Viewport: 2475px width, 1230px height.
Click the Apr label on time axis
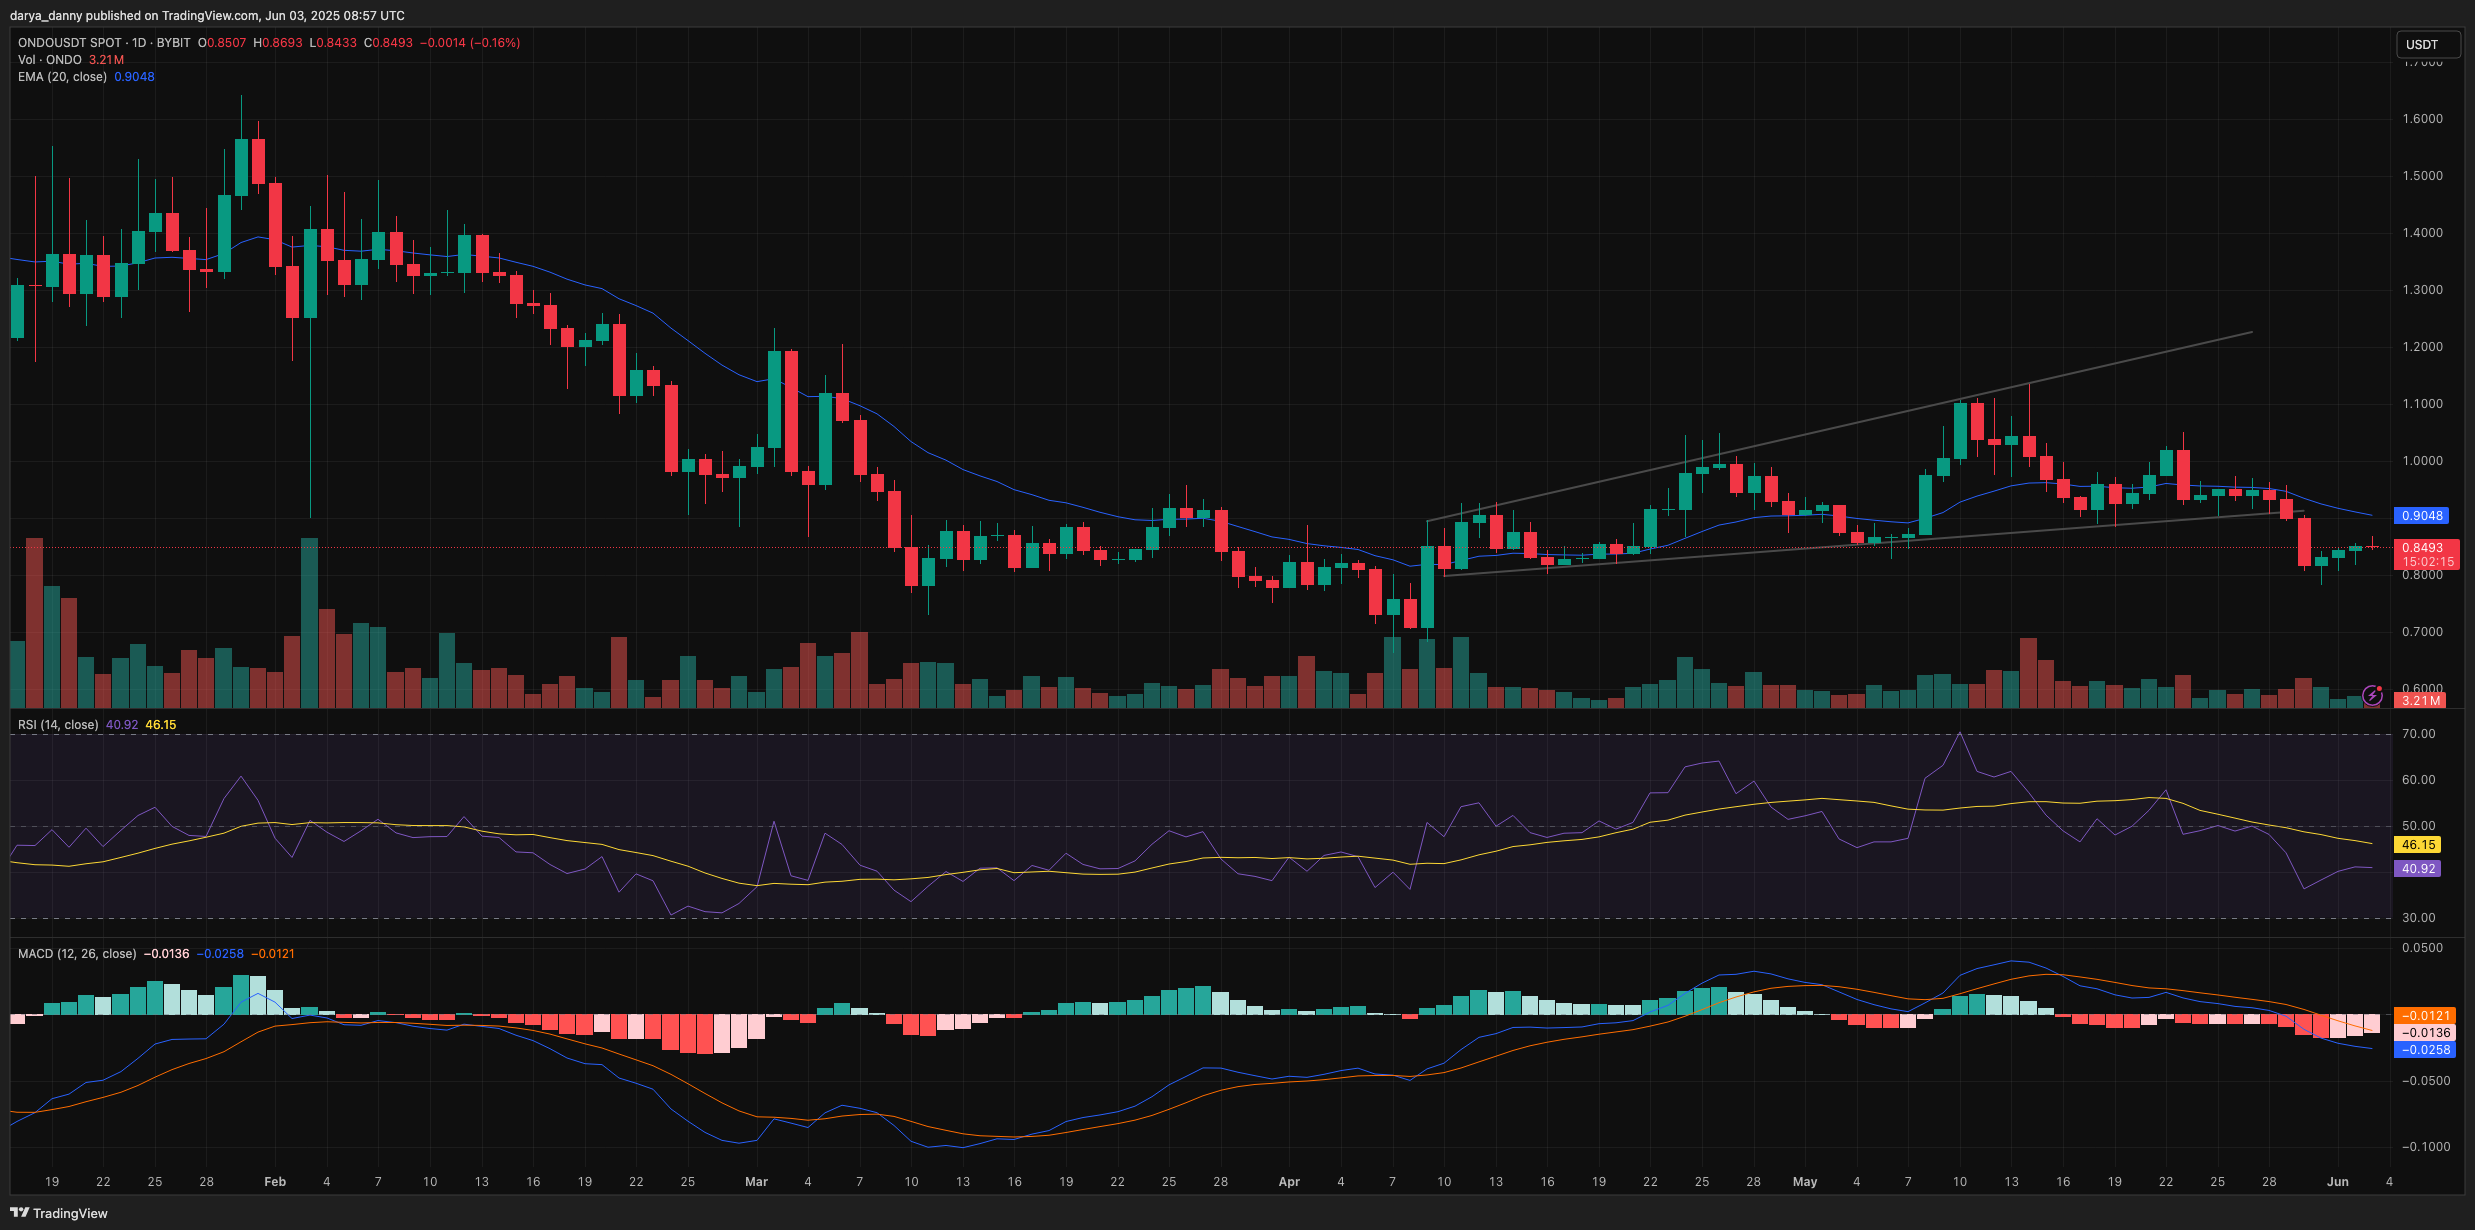pos(1289,1182)
